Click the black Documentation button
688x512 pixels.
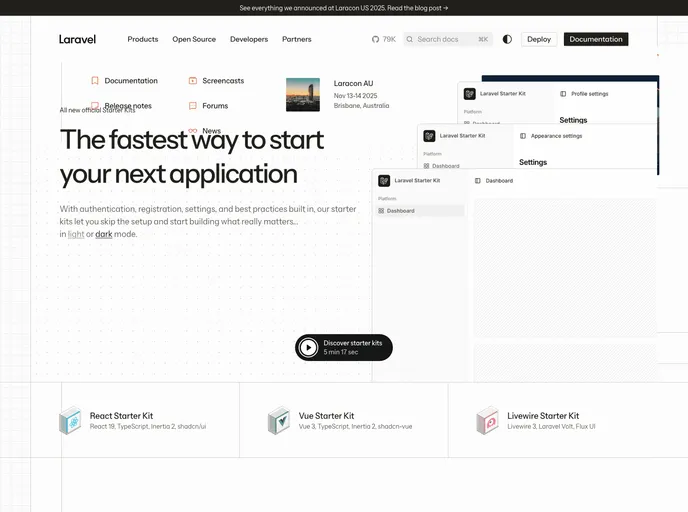pos(596,39)
